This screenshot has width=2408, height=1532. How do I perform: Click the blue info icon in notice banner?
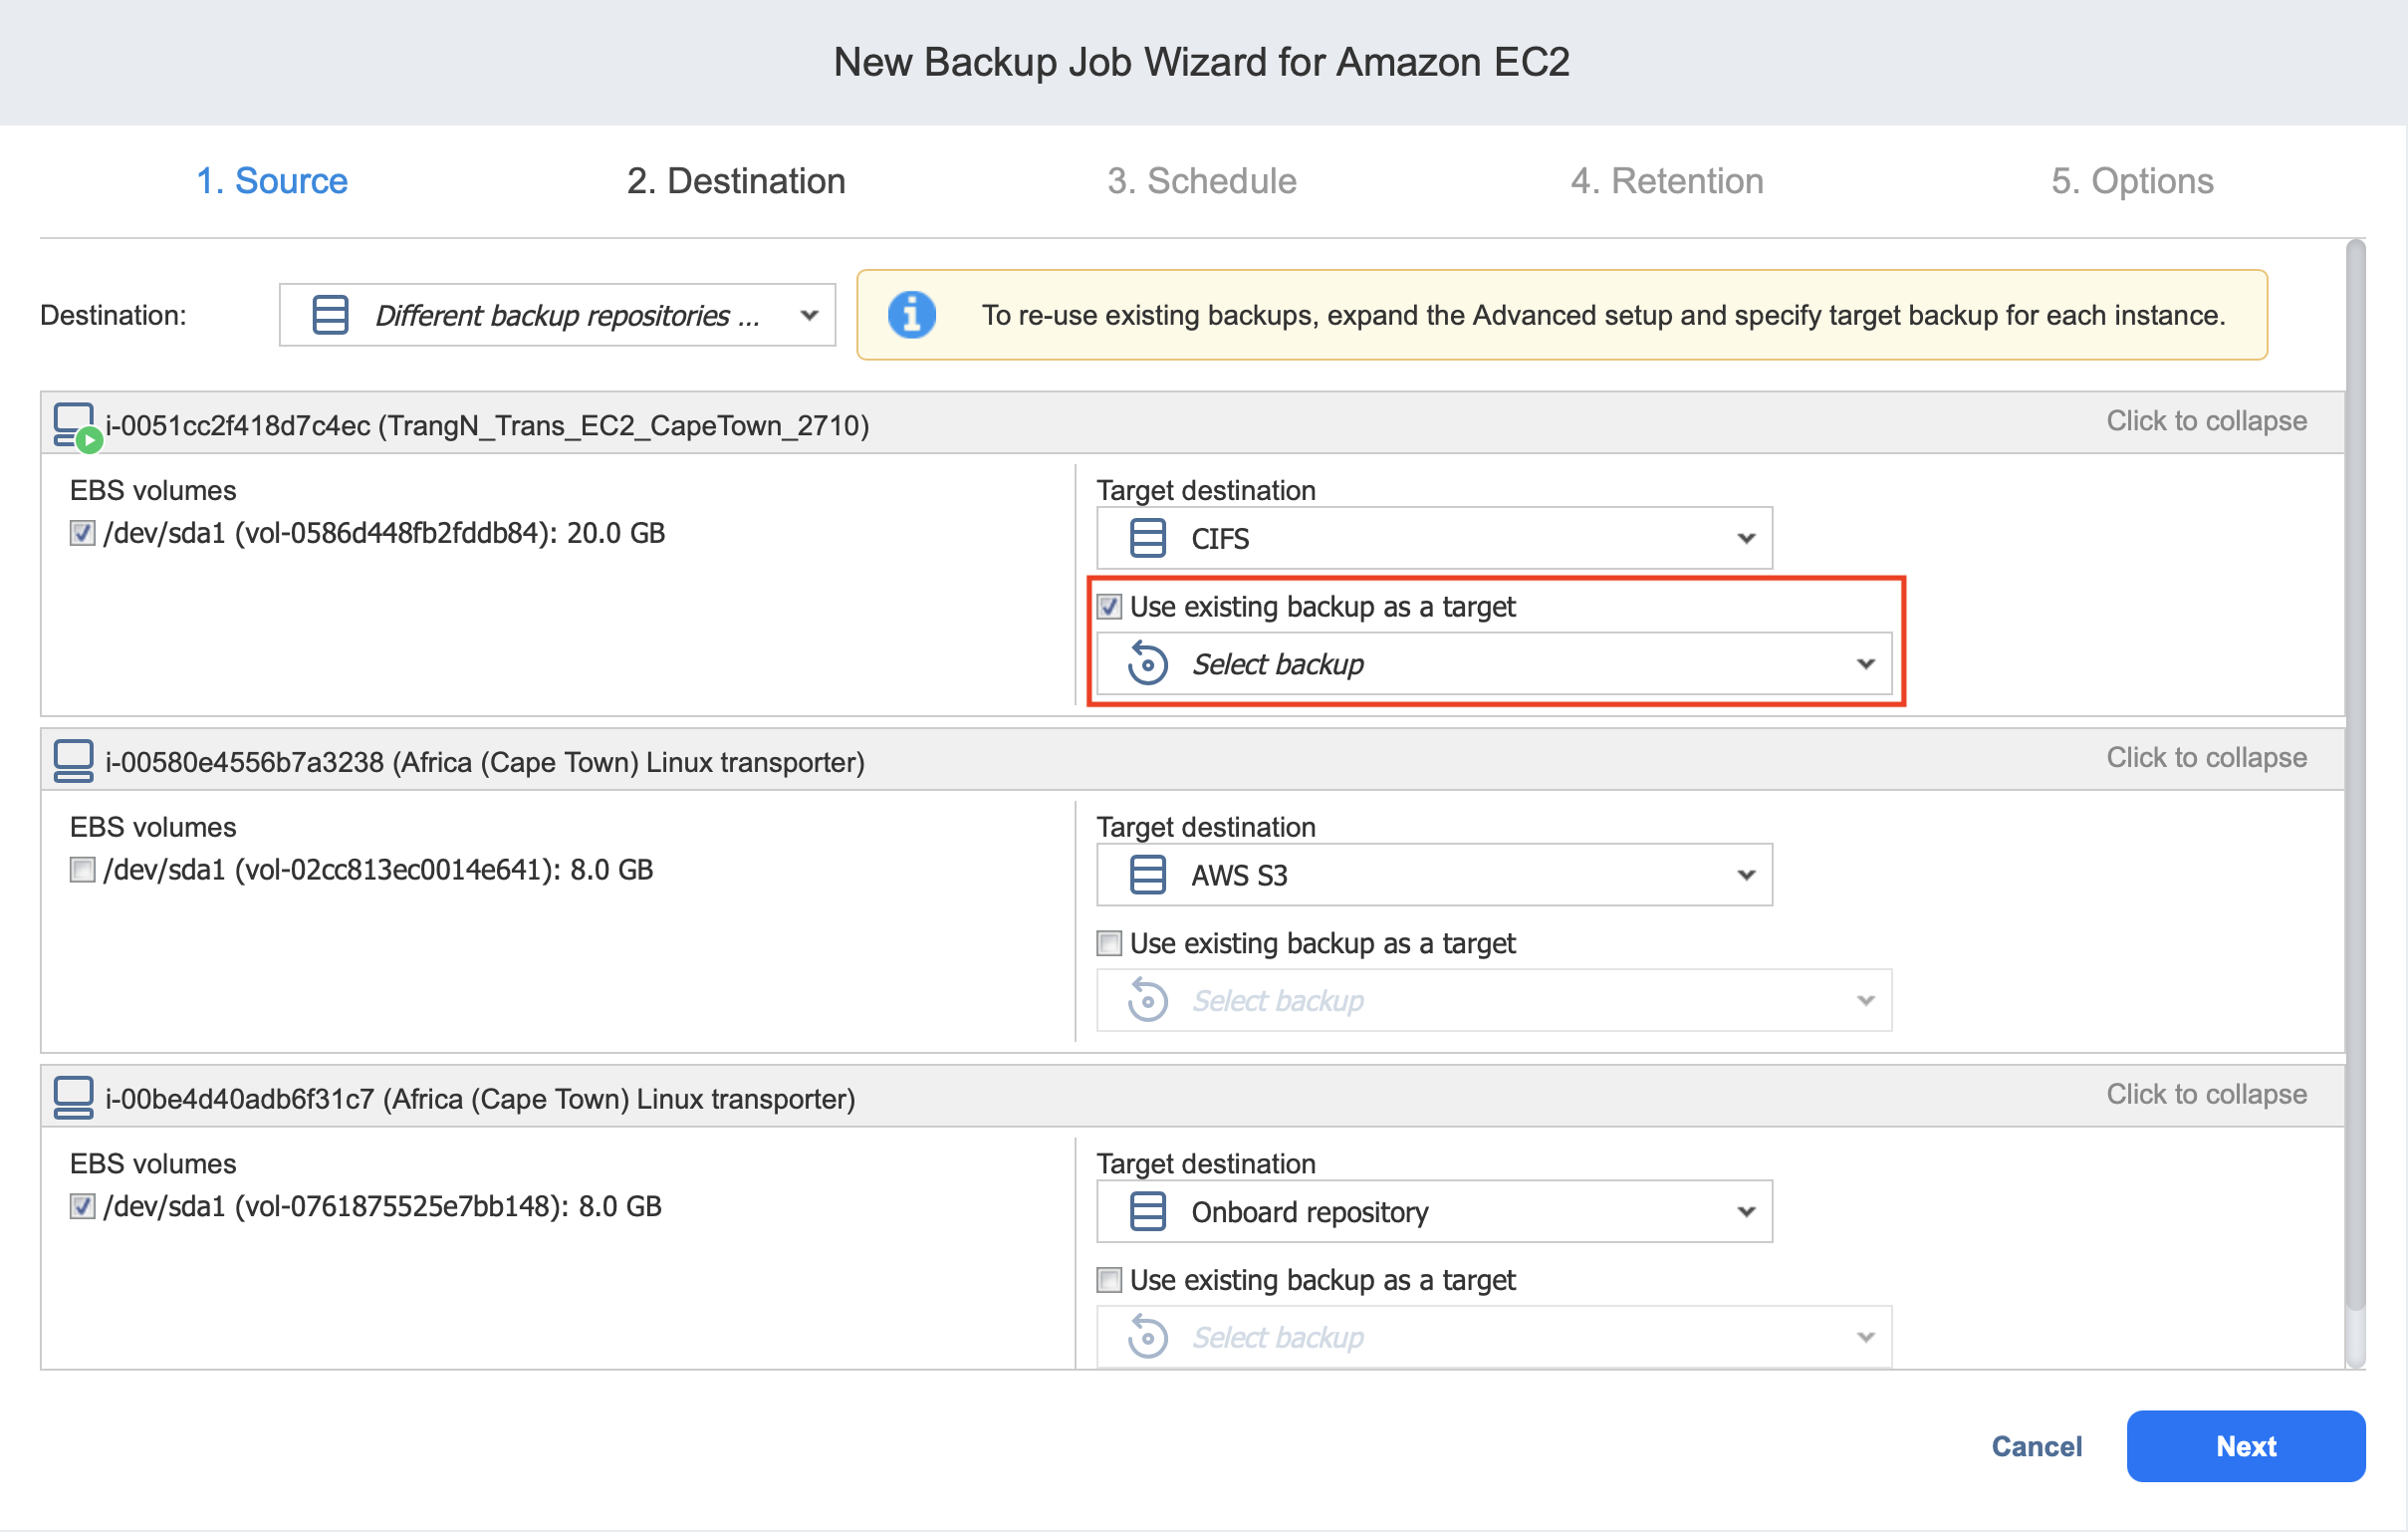911,315
